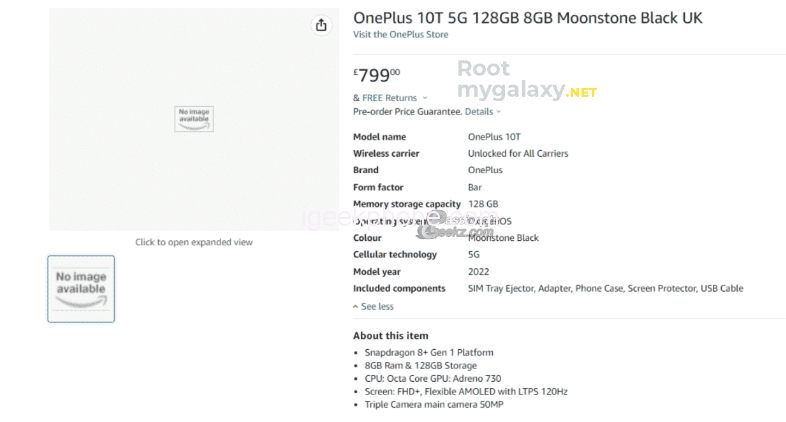This screenshot has width=786, height=422.
Task: Click "Triple Camera main camera 50MP" bullet
Action: click(x=433, y=405)
